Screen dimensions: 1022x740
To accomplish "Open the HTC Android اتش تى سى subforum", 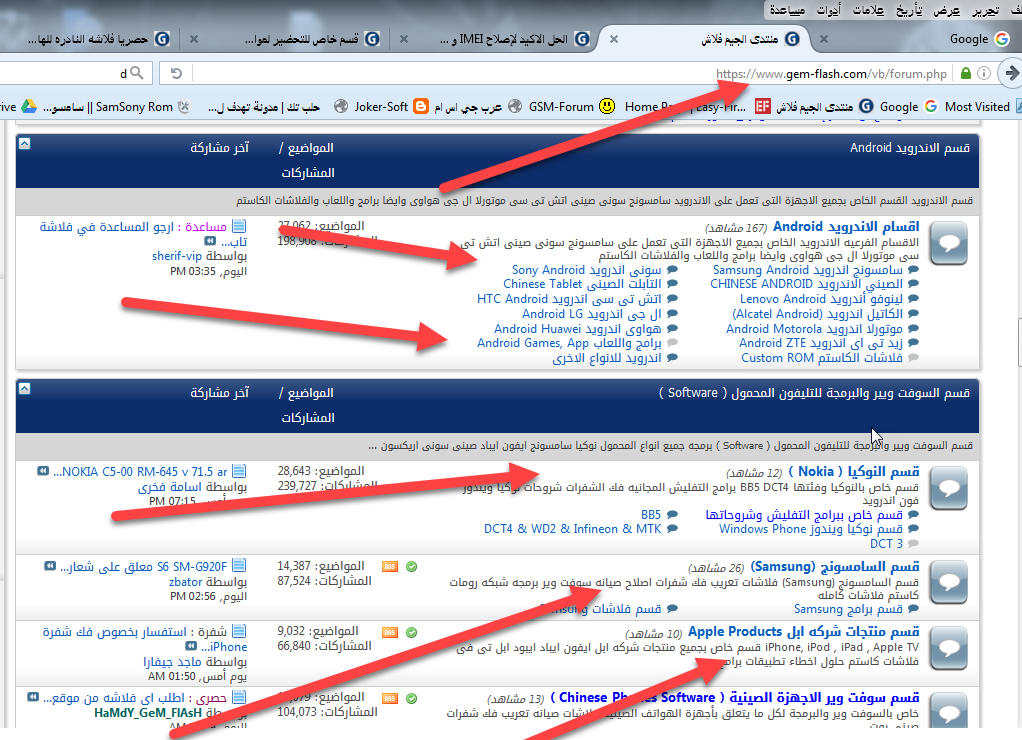I will [569, 299].
